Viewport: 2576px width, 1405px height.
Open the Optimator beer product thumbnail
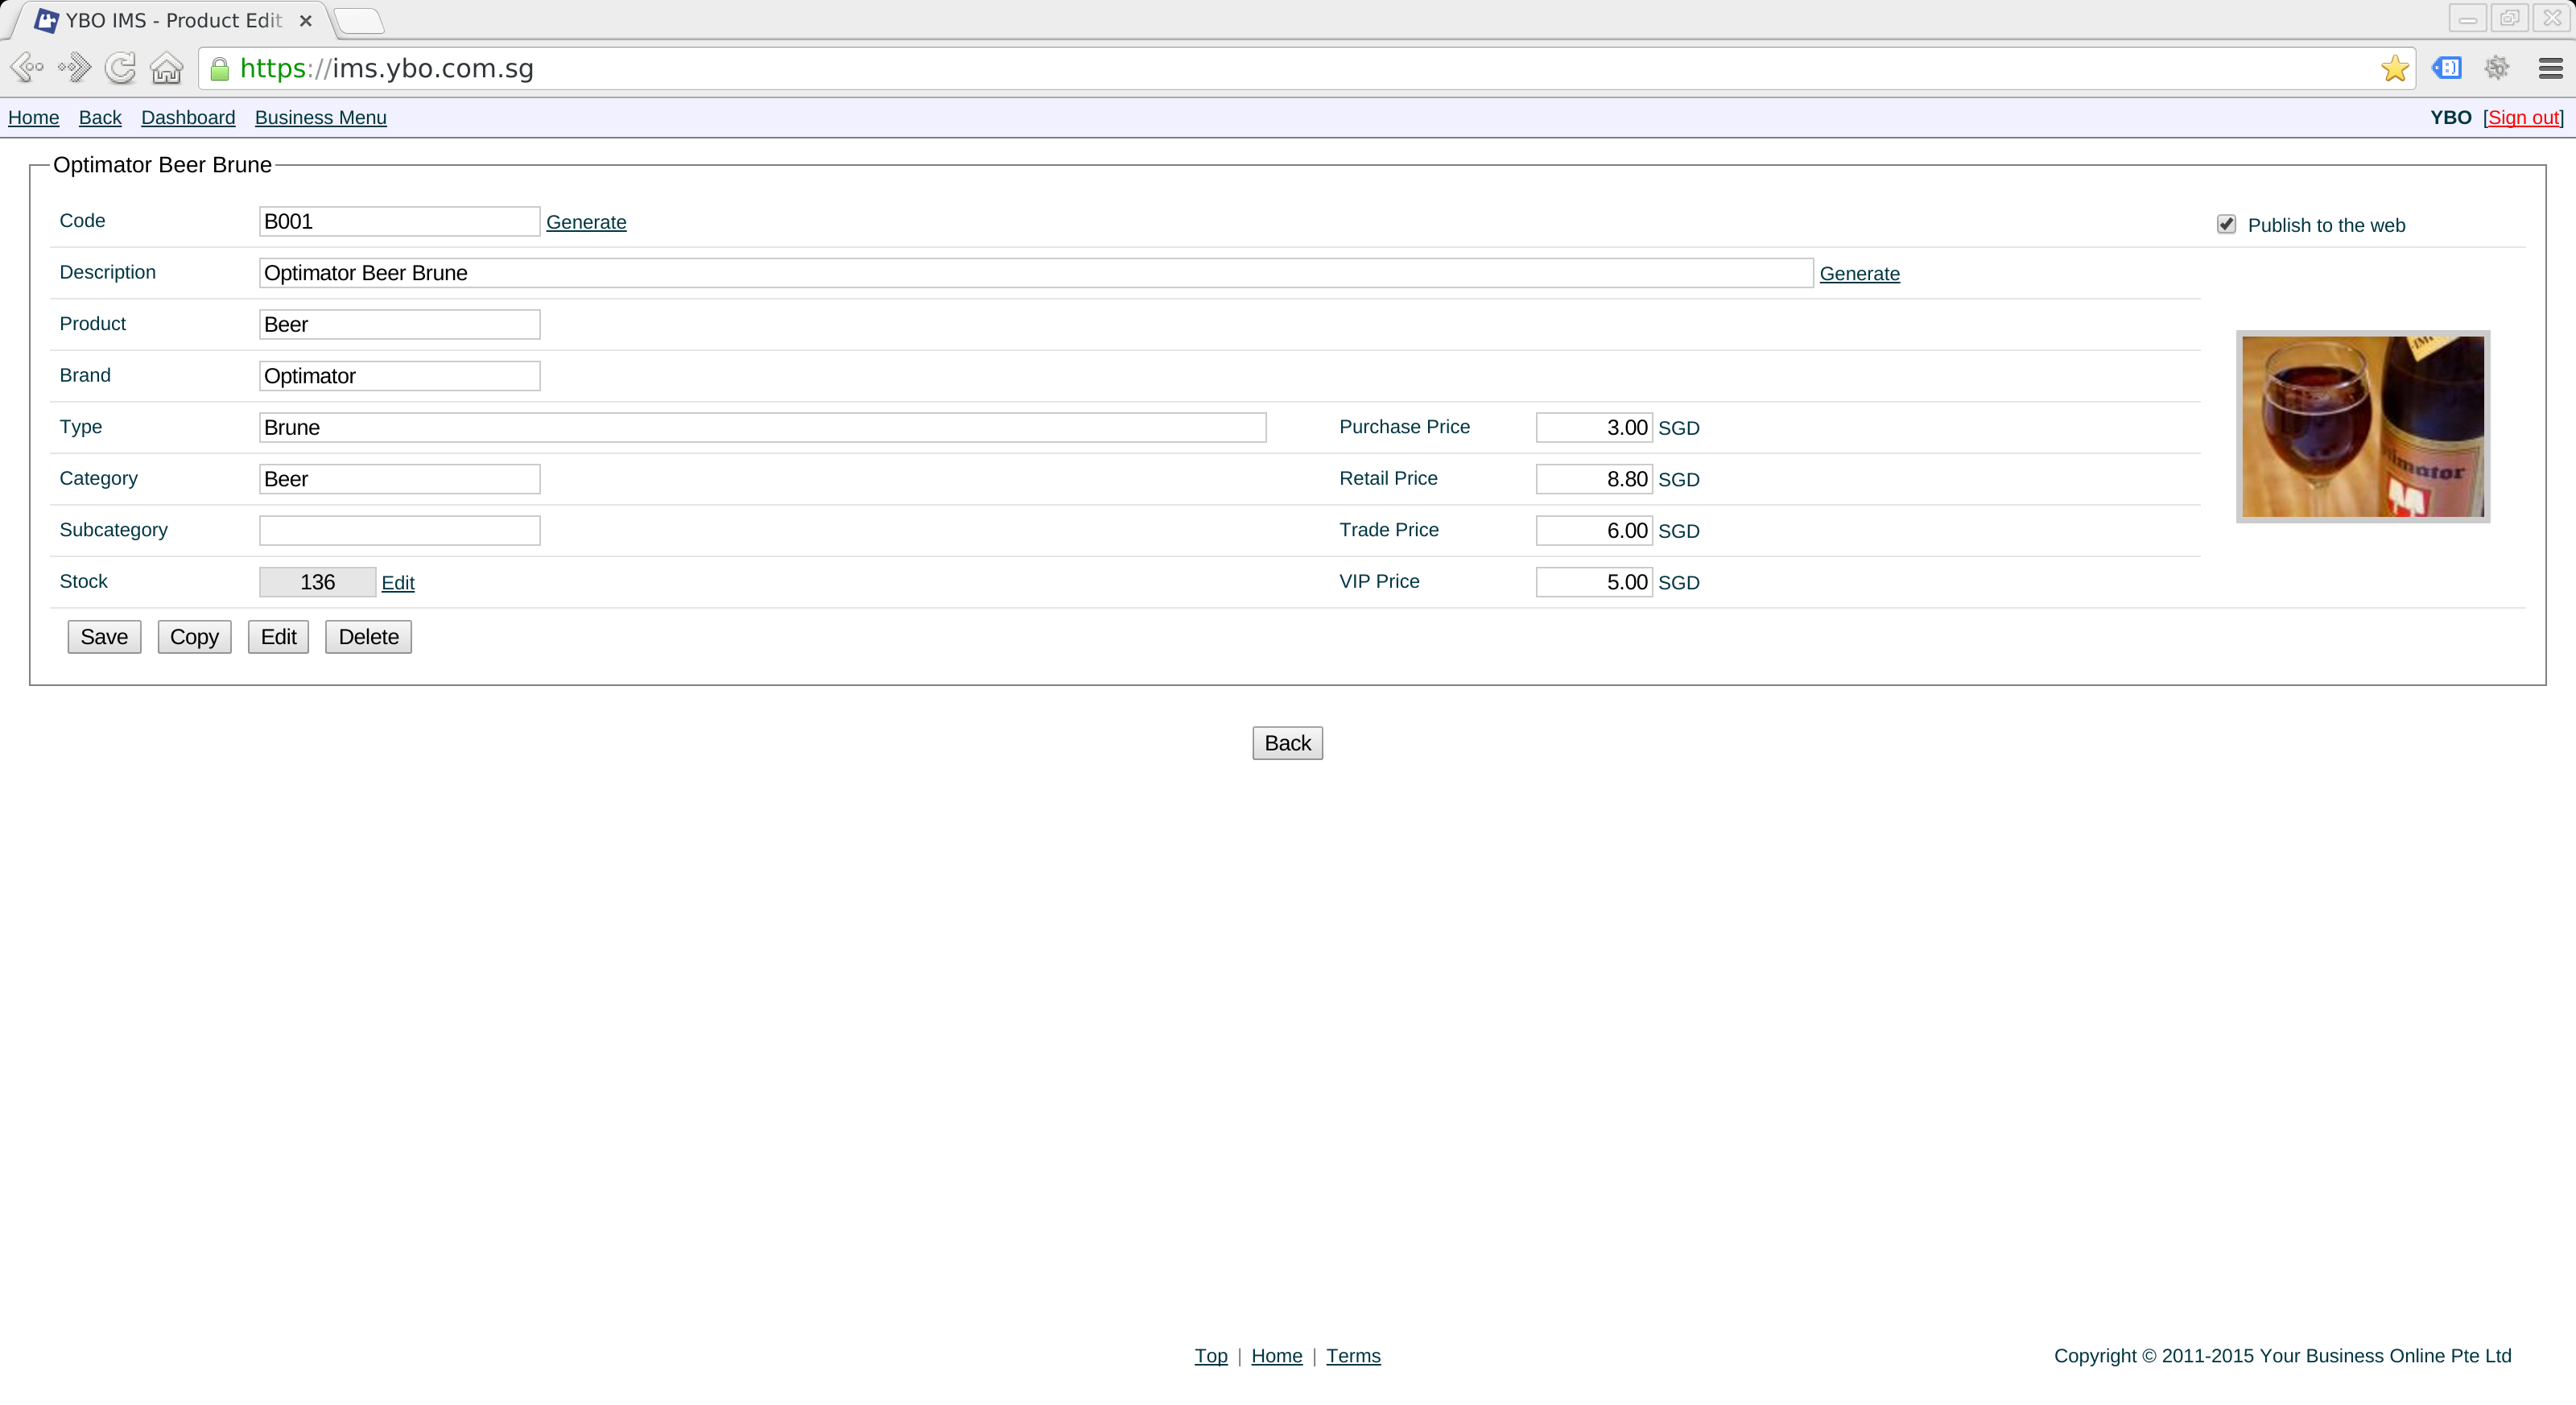(x=2363, y=427)
